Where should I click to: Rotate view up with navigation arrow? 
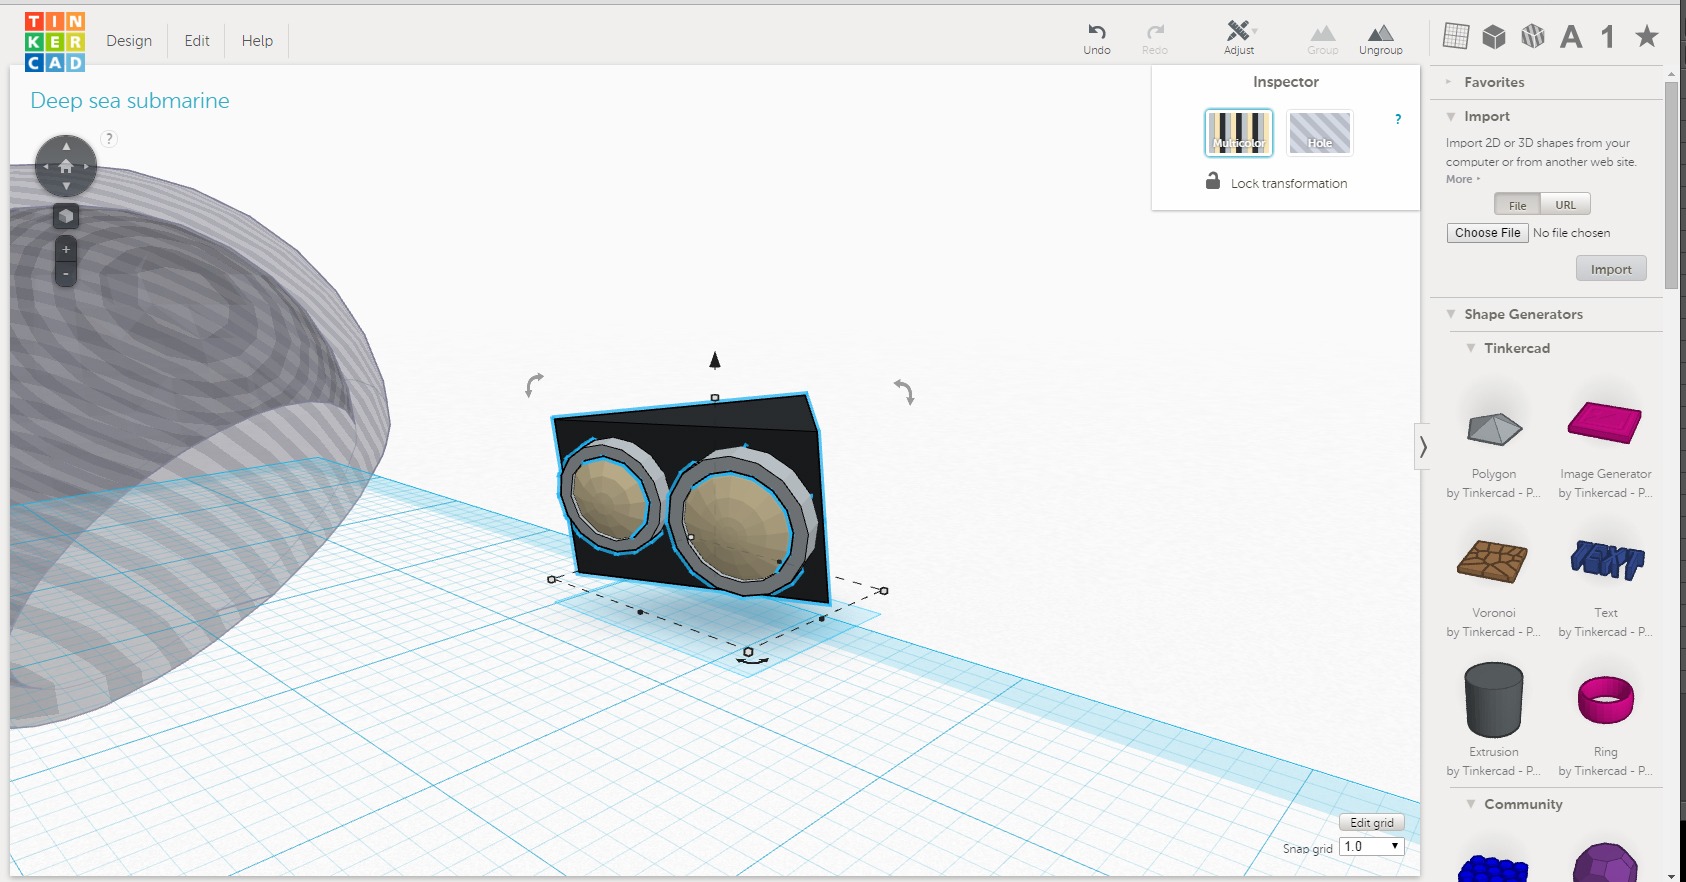tap(66, 146)
